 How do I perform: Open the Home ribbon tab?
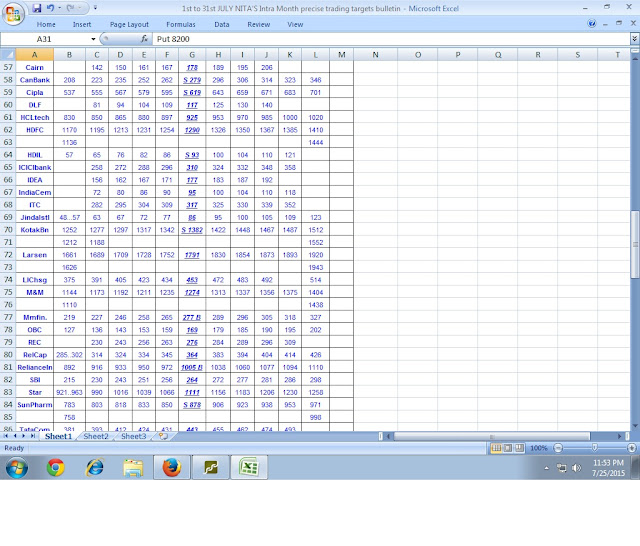[x=46, y=24]
